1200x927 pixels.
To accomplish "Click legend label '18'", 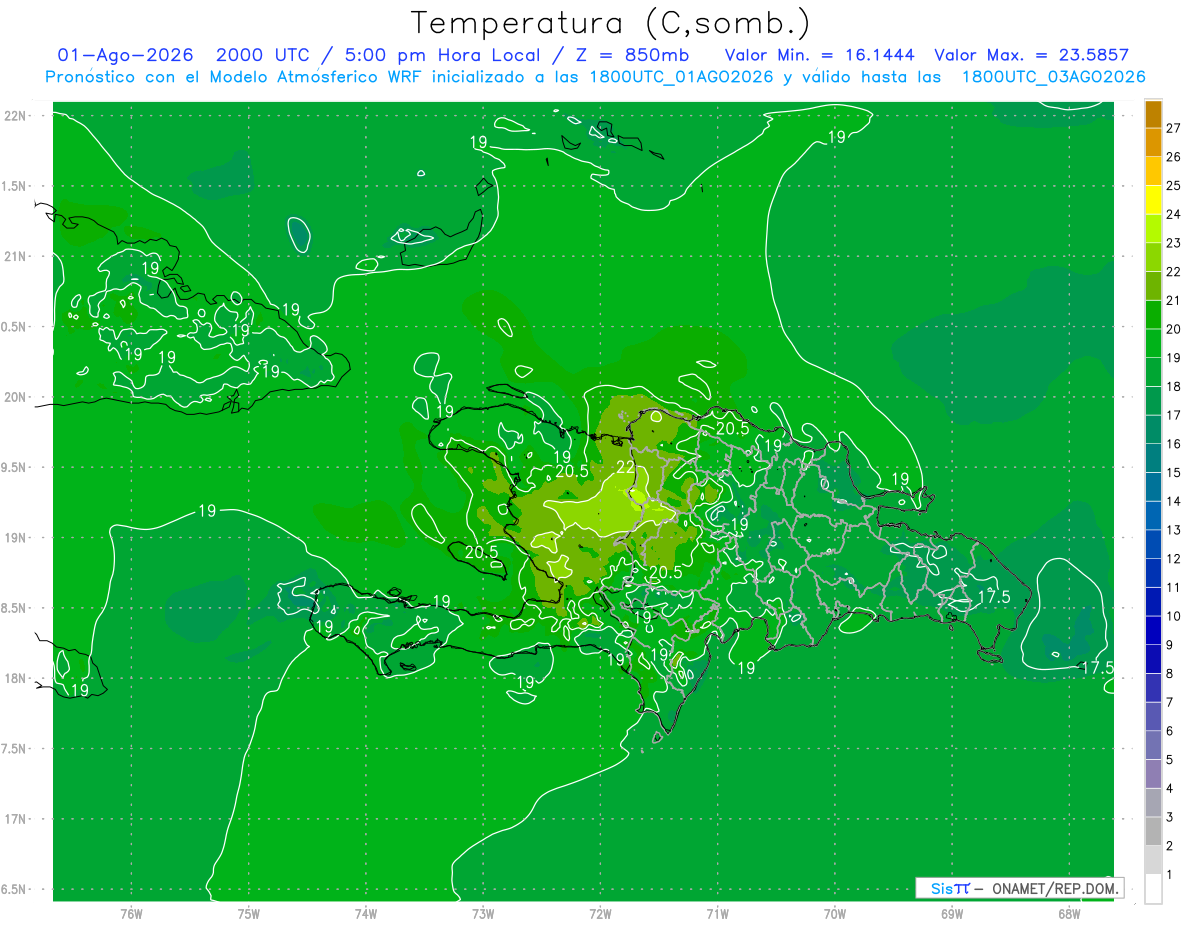I will pos(1173,386).
